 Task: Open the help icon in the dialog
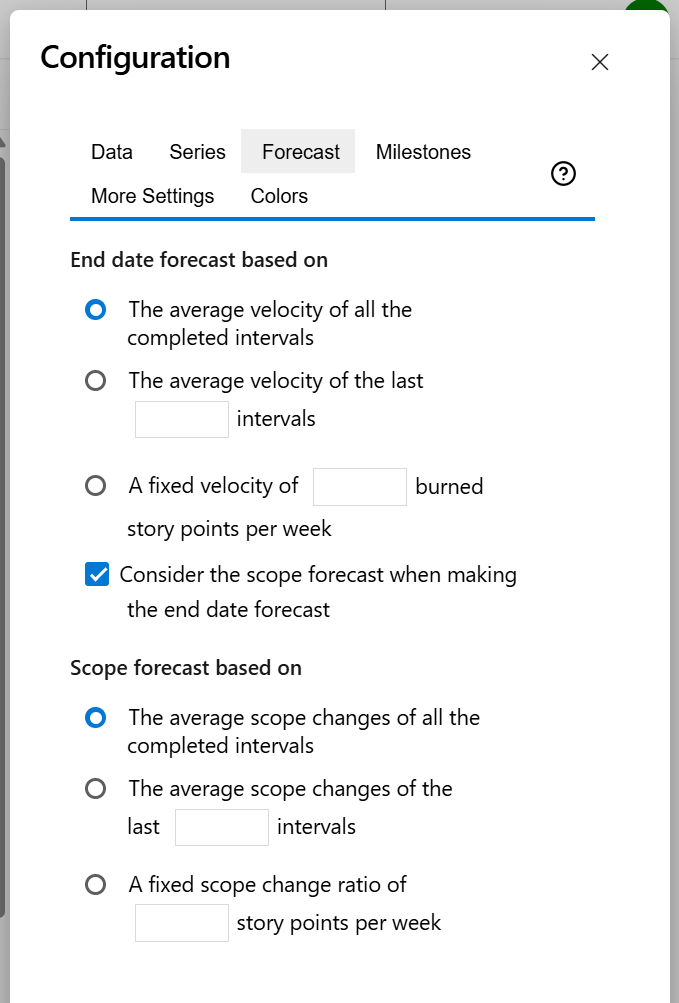click(563, 173)
